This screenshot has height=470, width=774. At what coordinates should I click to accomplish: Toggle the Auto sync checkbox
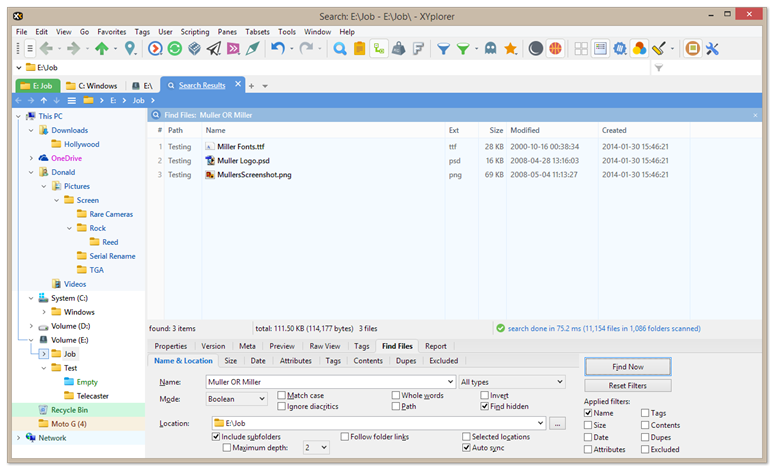[466, 448]
